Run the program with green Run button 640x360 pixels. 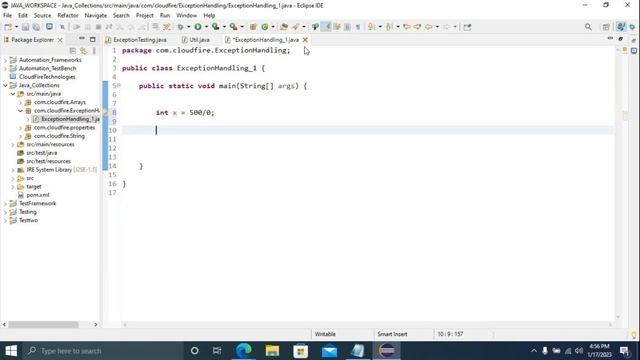coord(198,27)
